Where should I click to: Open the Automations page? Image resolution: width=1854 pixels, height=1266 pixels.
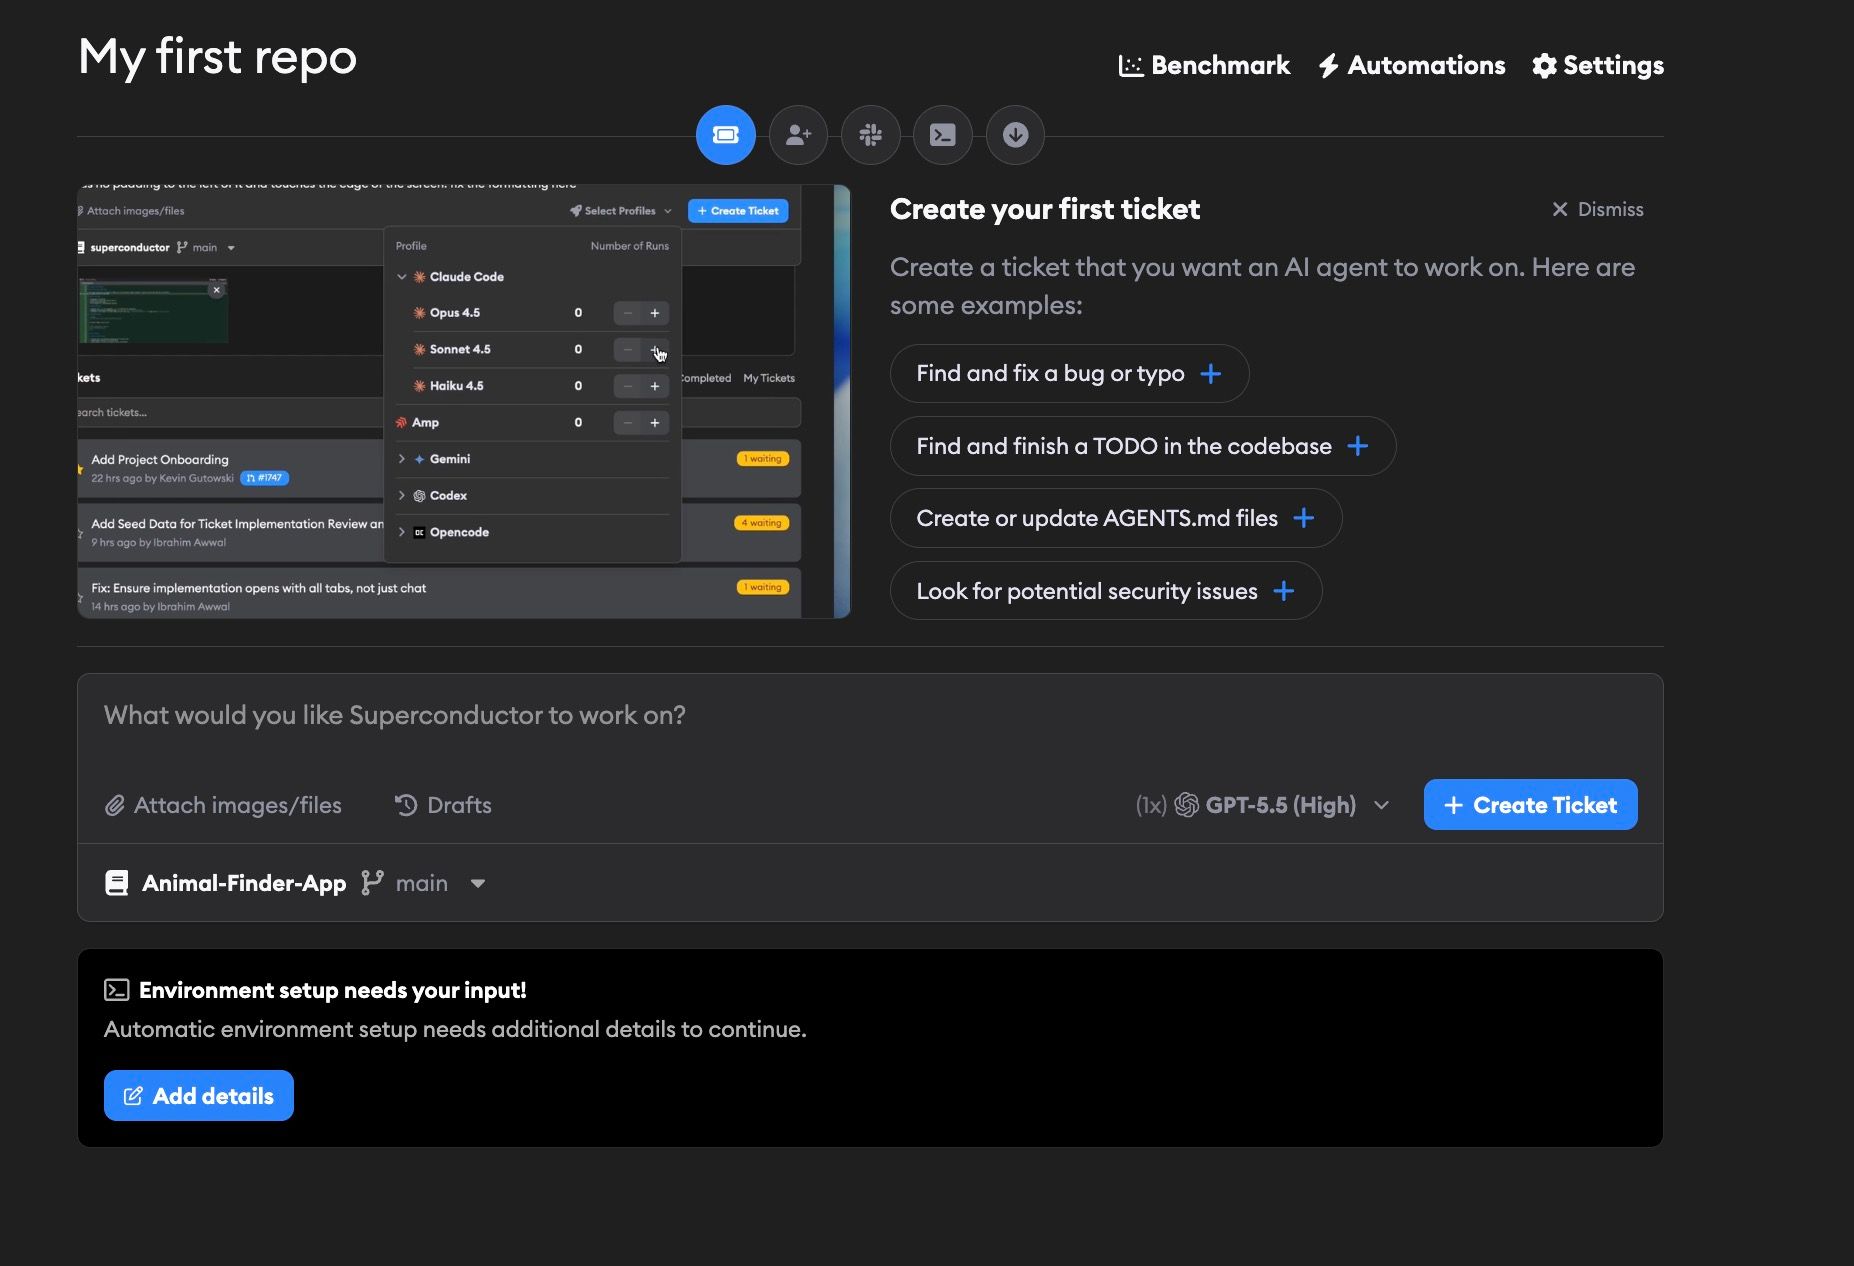coord(1411,65)
